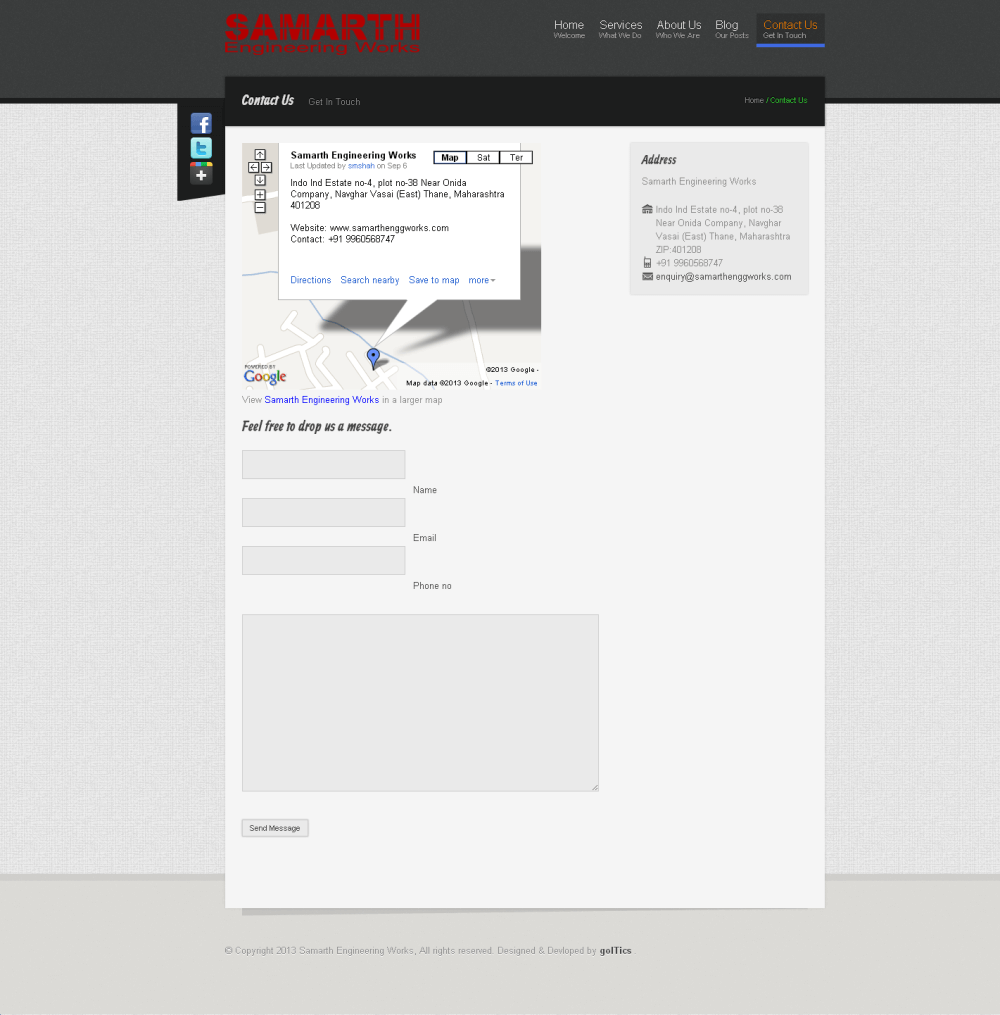Switch the map to Map view
Screen dimensions: 1000x1015
coord(450,157)
